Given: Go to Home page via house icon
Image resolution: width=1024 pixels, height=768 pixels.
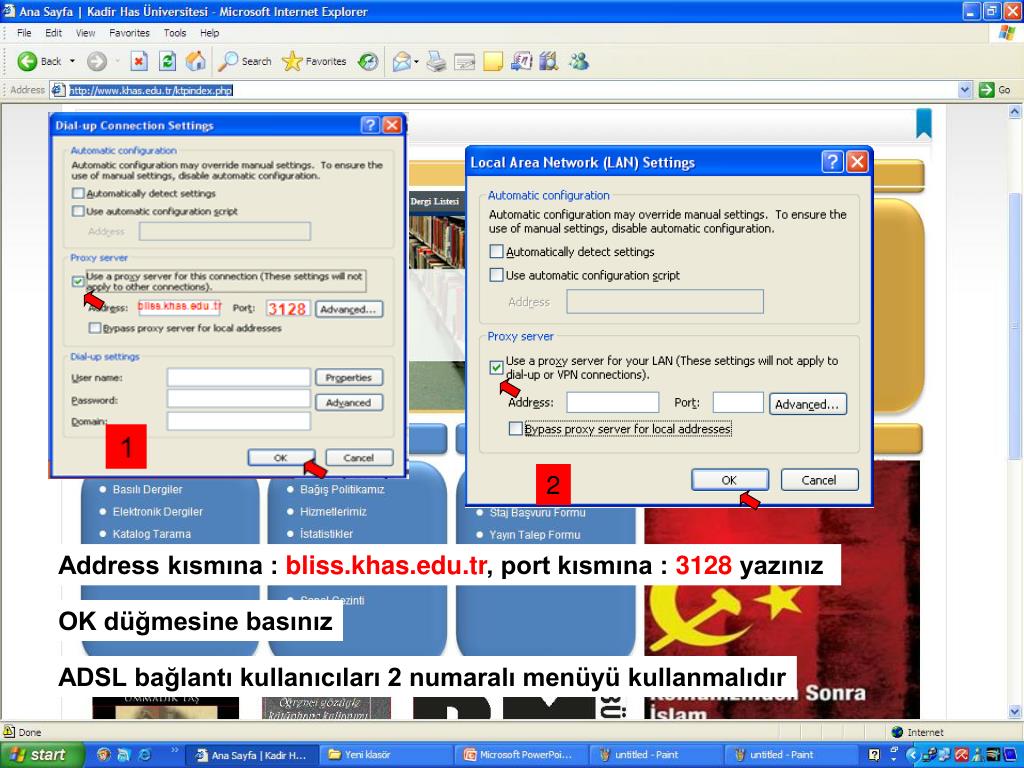Looking at the screenshot, I should pos(195,61).
